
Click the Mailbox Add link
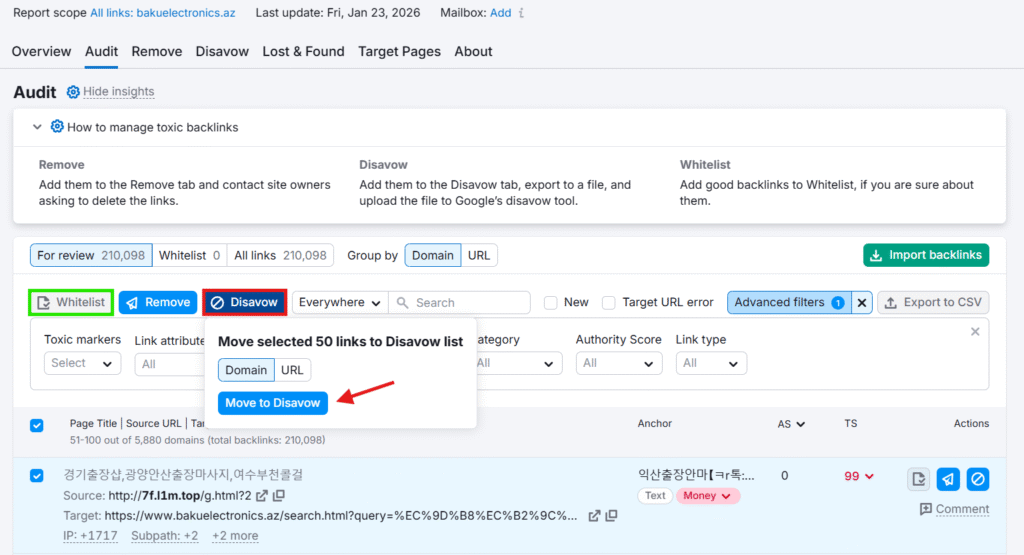click(x=500, y=13)
